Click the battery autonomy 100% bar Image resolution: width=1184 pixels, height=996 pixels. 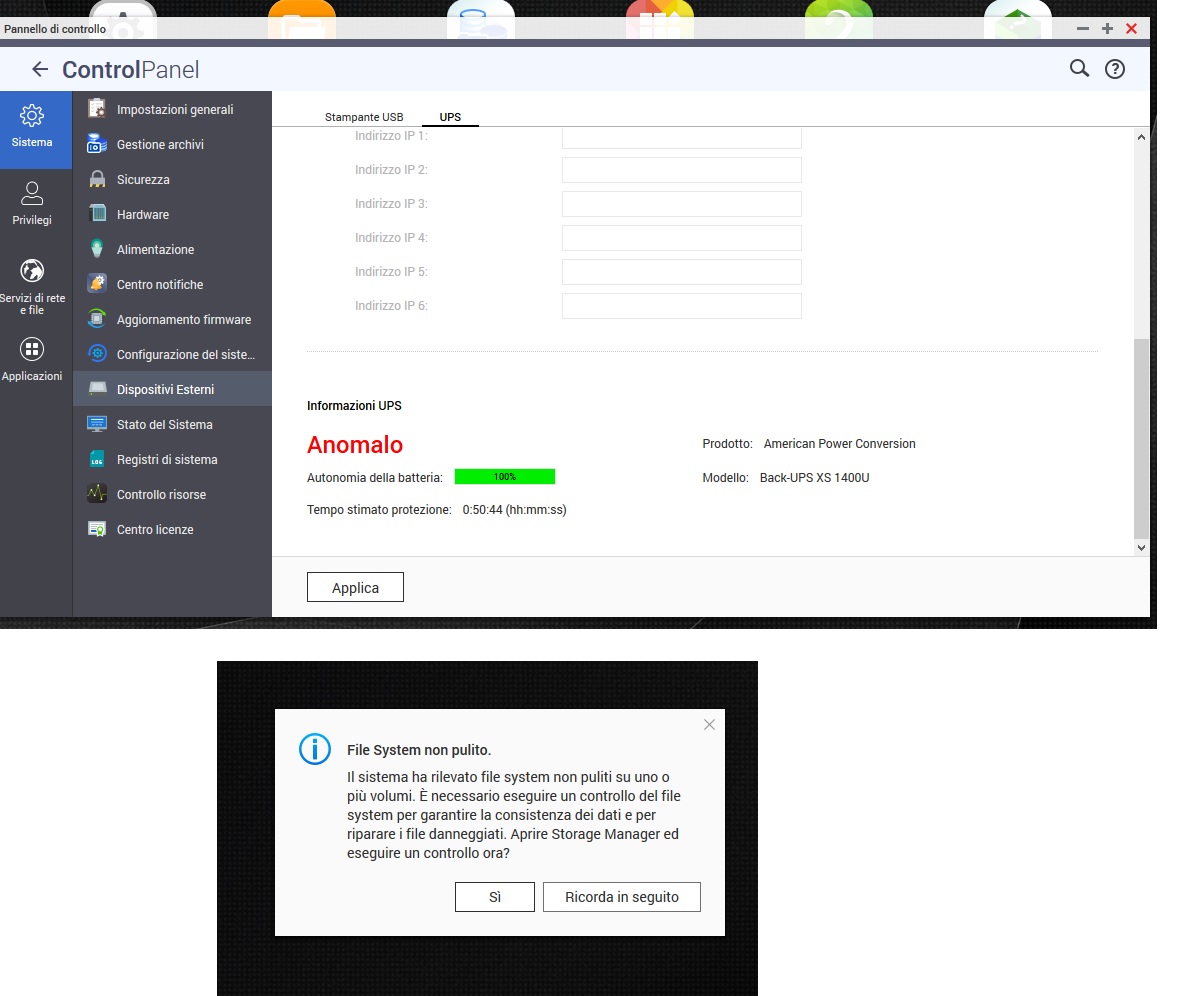coord(504,477)
